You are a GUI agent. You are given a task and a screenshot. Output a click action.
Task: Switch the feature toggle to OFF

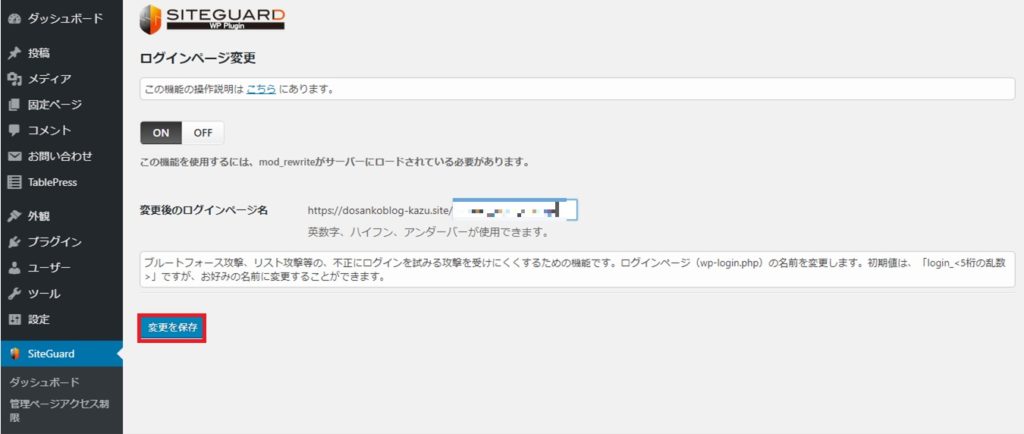coord(203,132)
